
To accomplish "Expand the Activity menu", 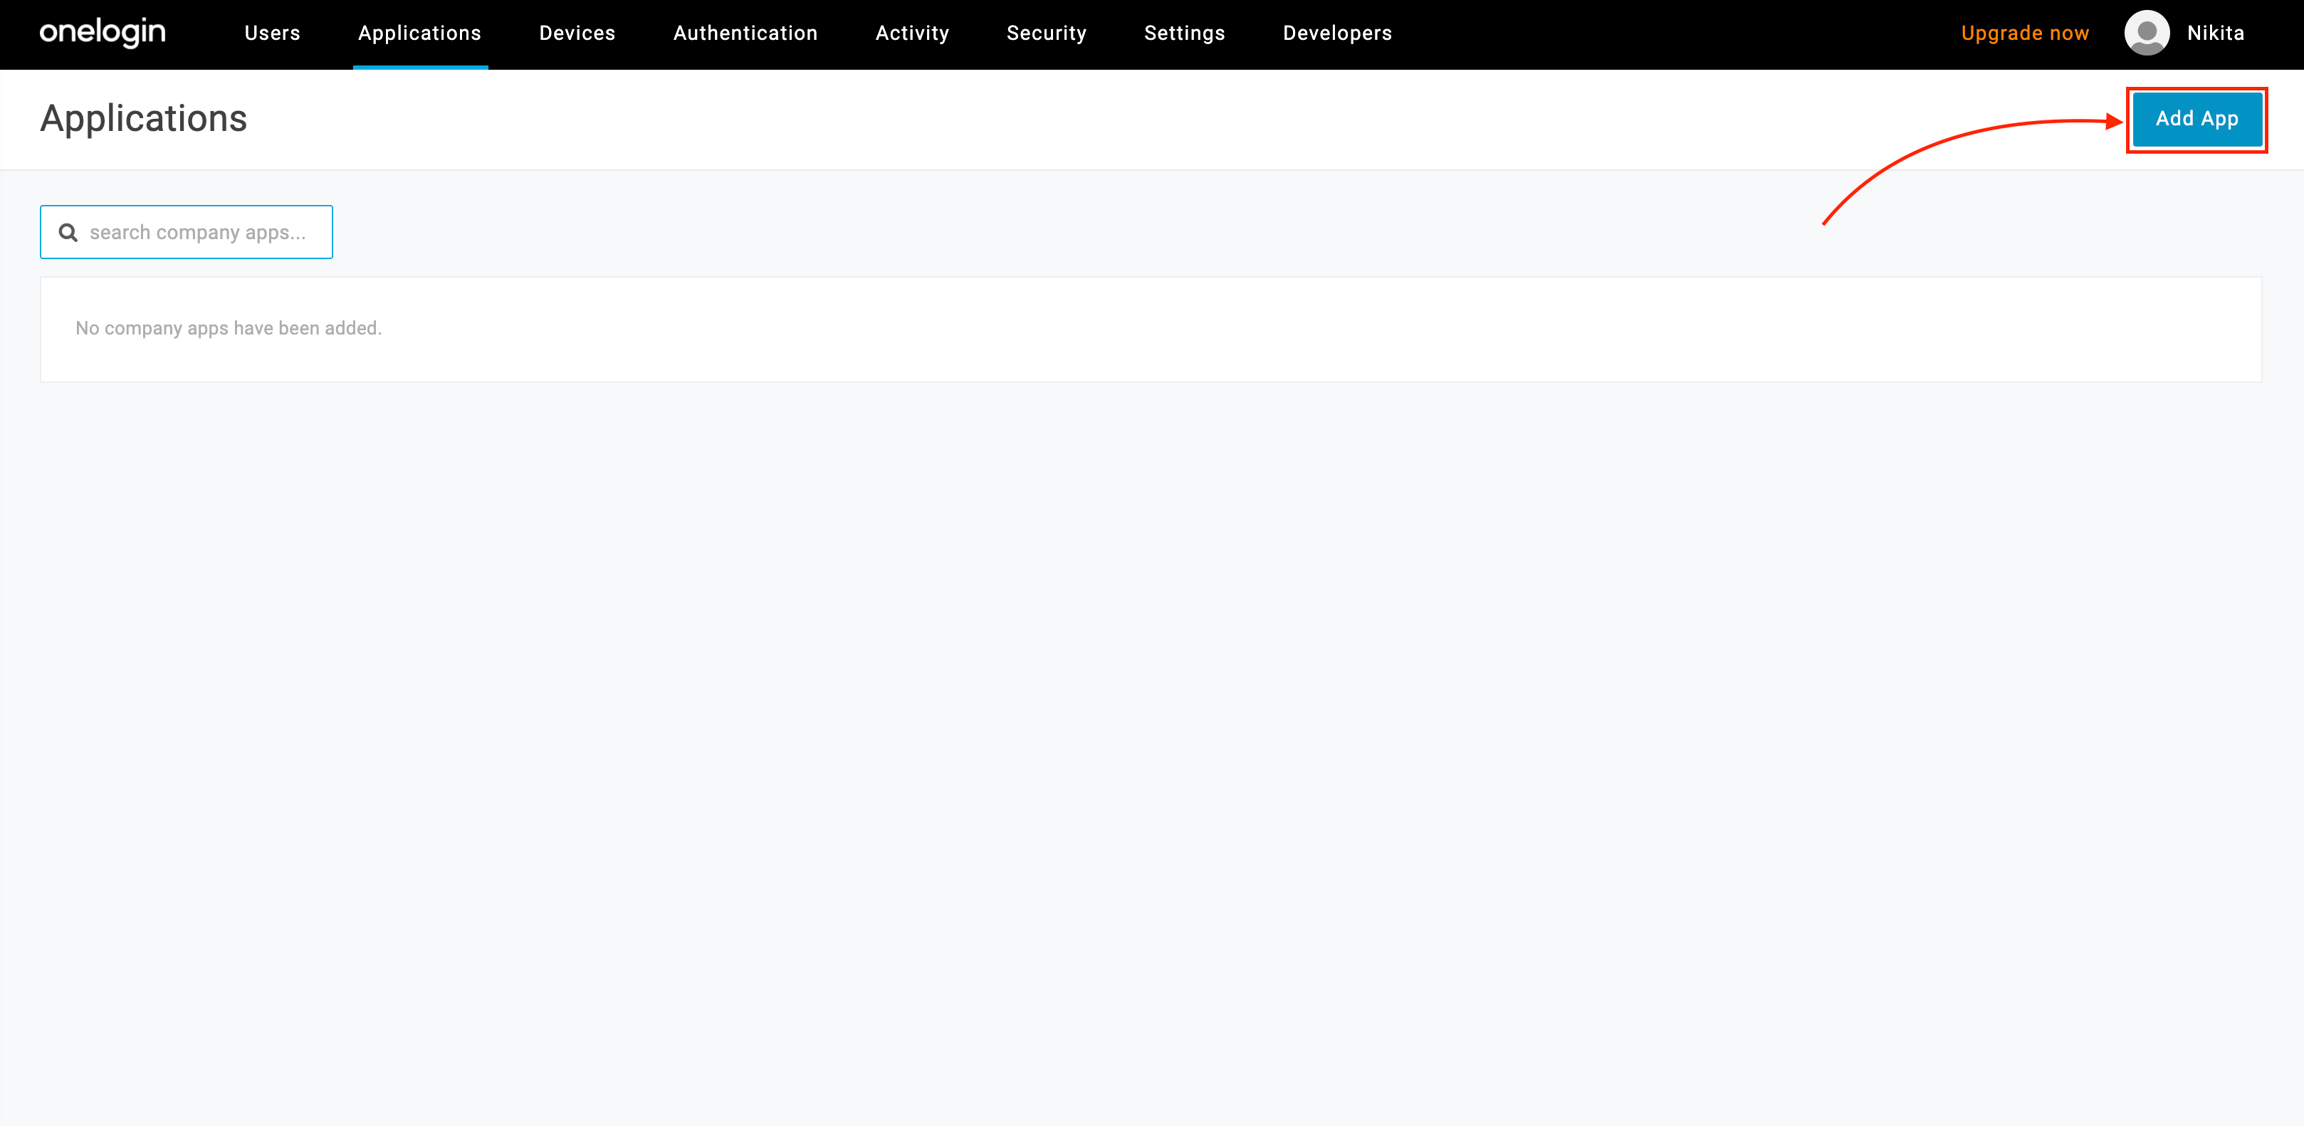I will pos(912,33).
